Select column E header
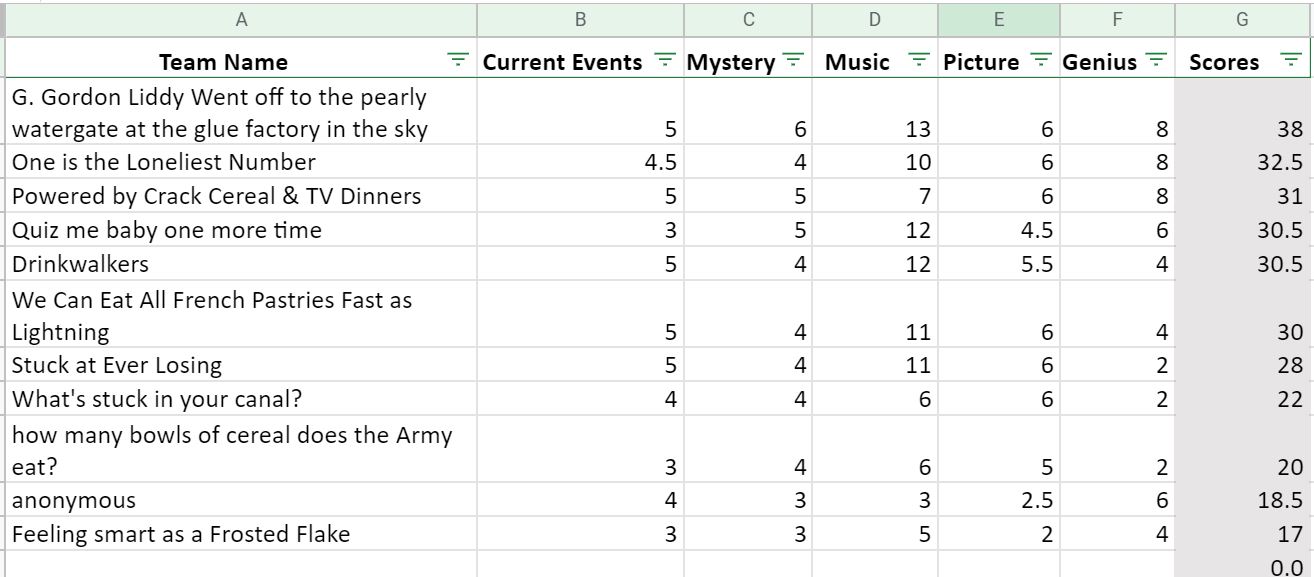Image resolution: width=1314 pixels, height=577 pixels. click(998, 19)
